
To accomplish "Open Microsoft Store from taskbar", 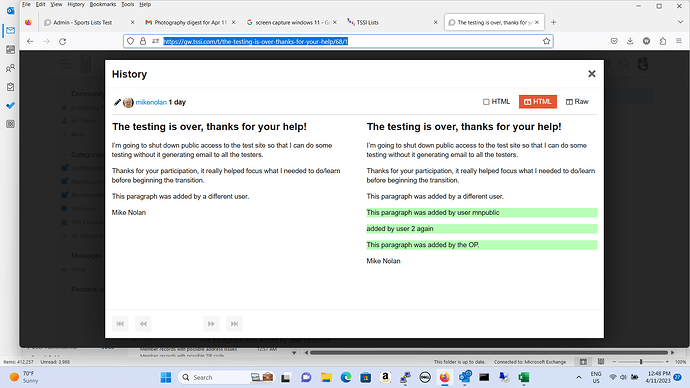I will (x=365, y=377).
